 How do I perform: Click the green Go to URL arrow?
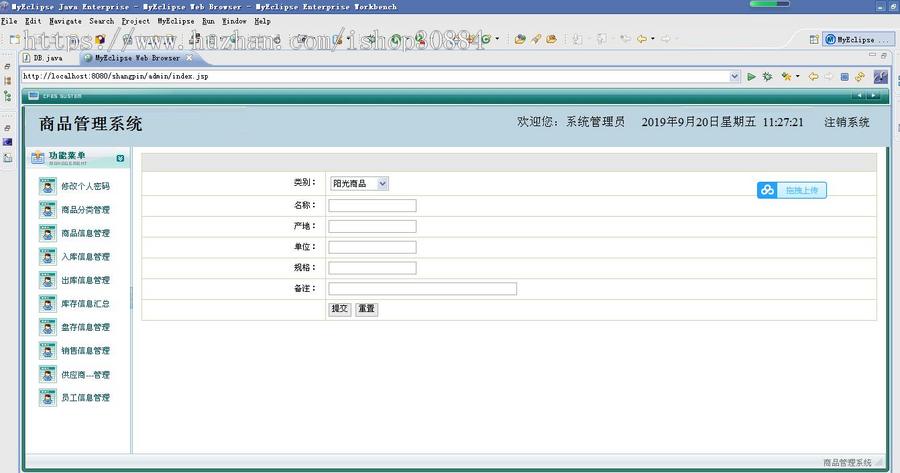click(x=751, y=76)
